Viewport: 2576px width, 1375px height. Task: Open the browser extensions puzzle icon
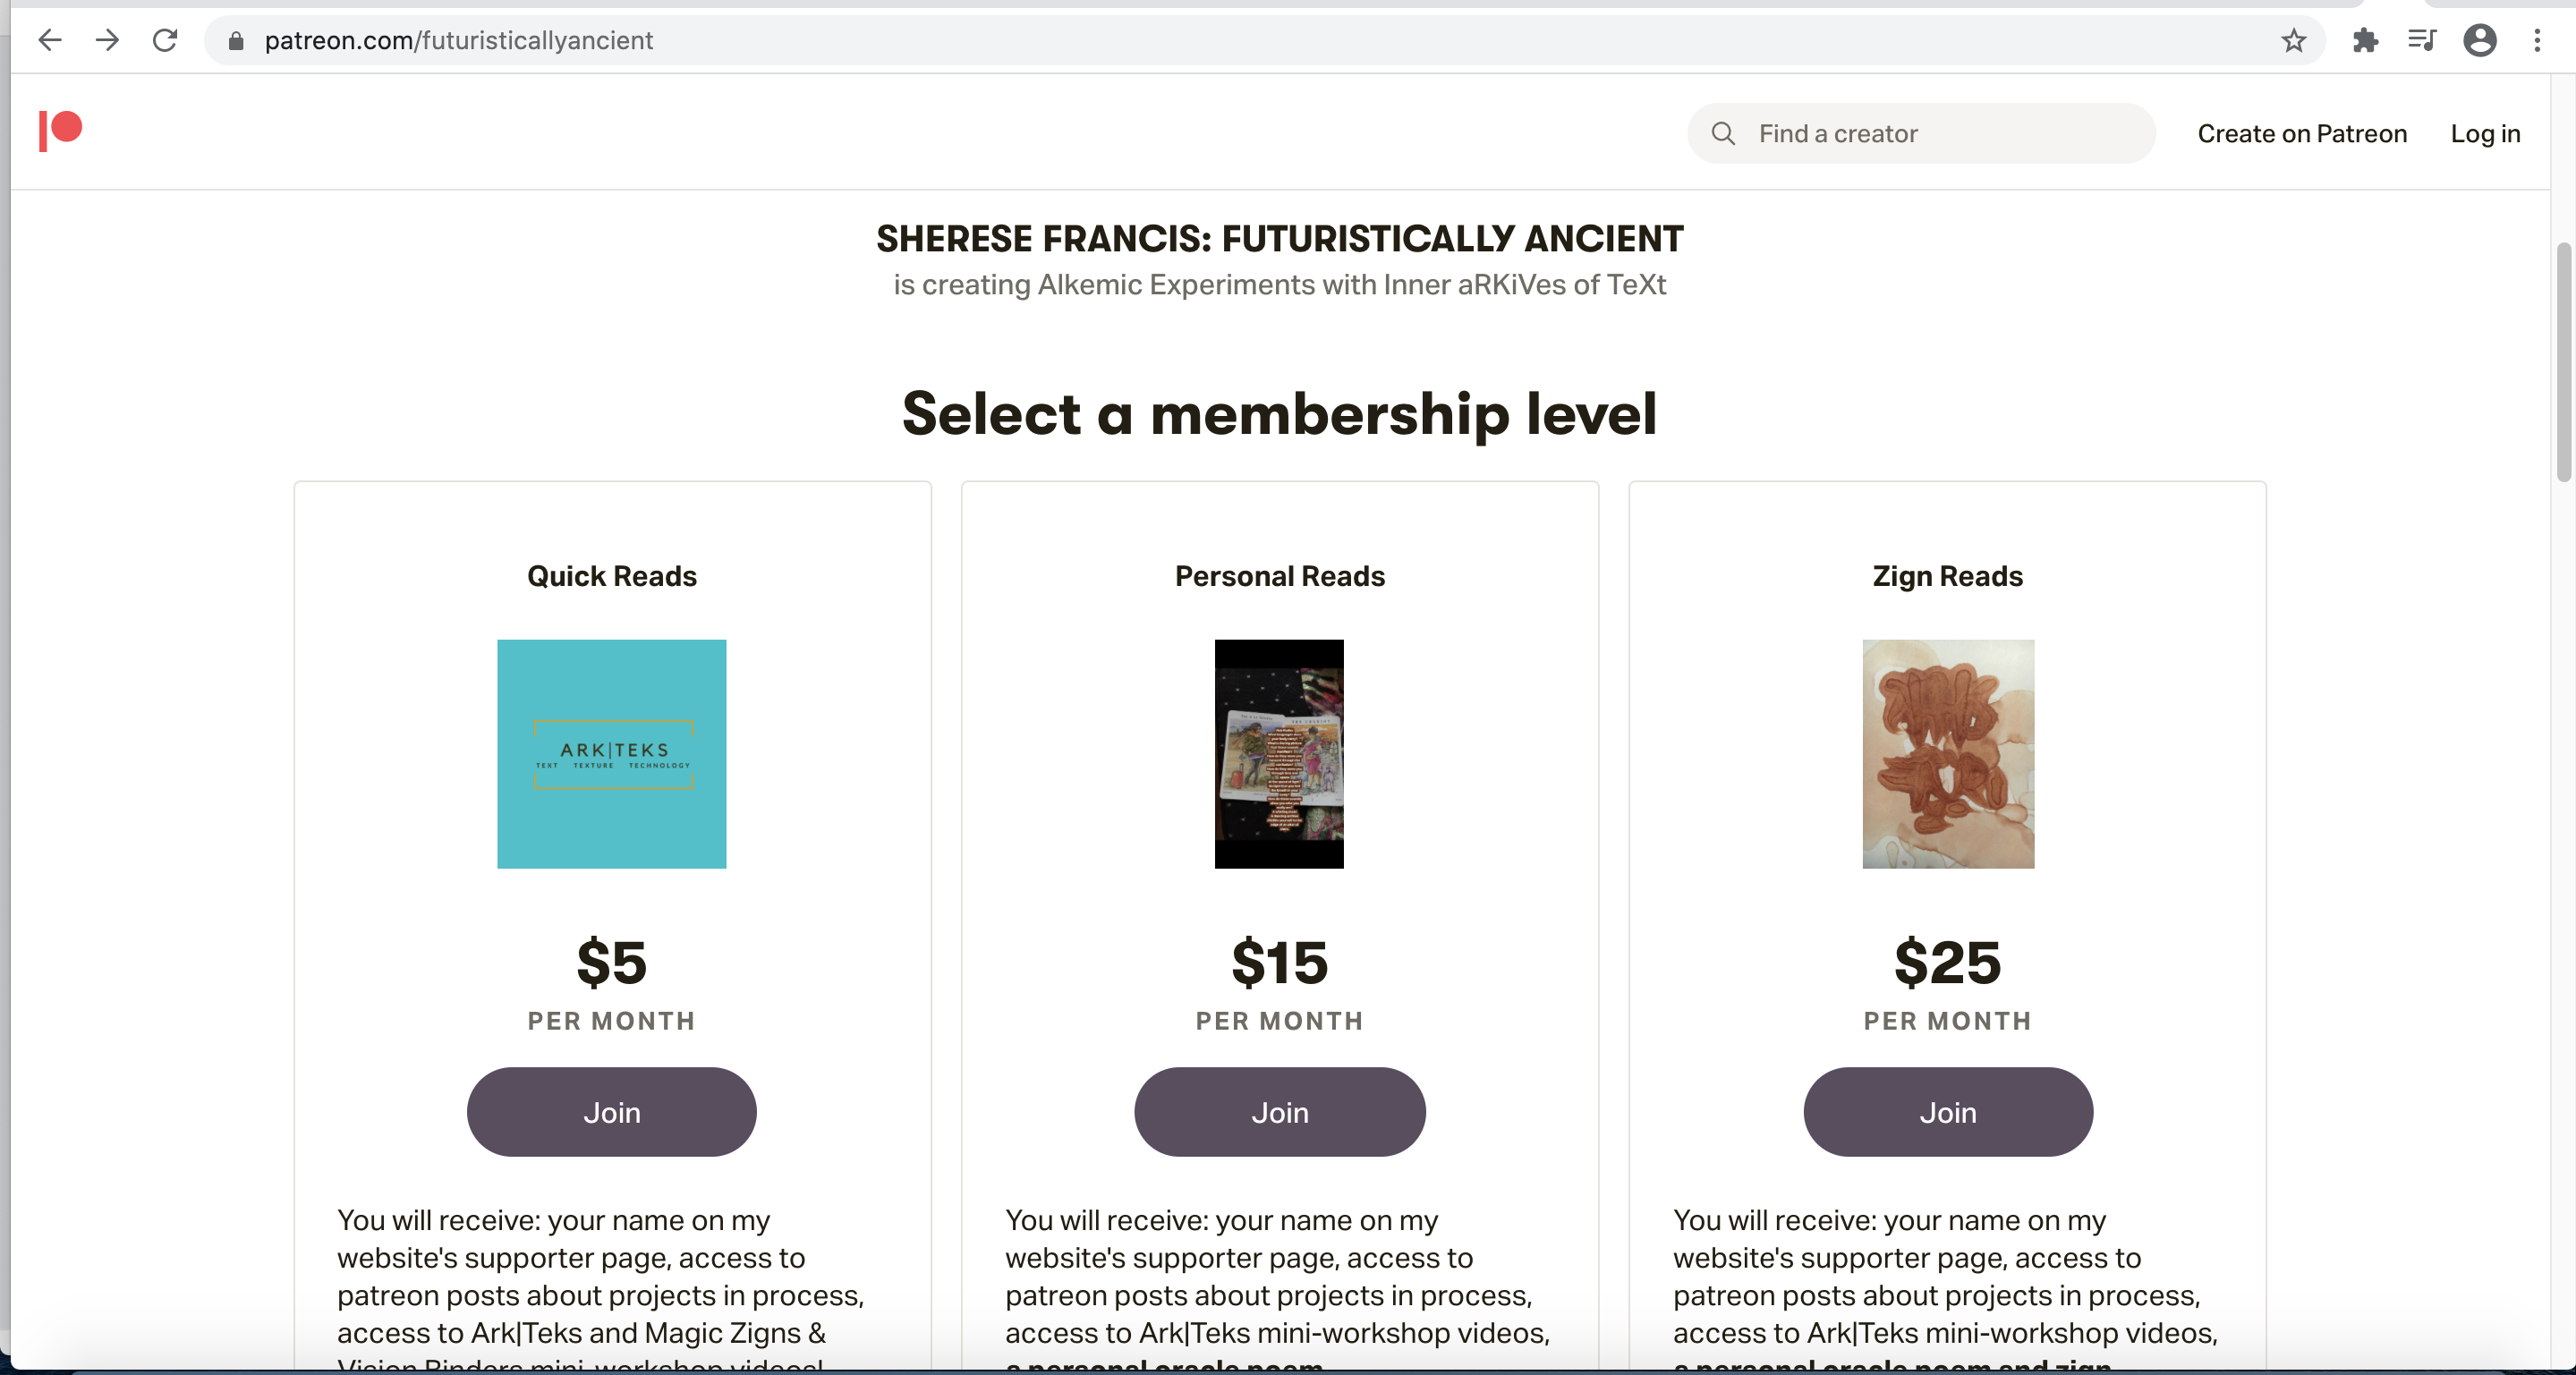pos(2365,41)
